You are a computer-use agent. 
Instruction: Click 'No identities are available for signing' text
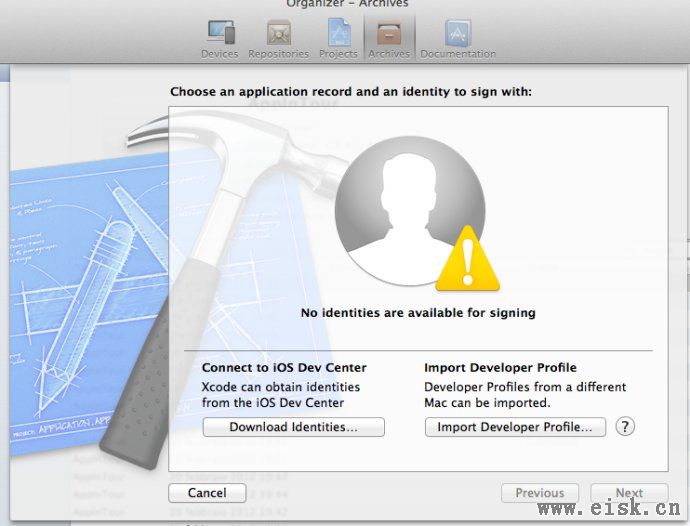click(x=418, y=313)
